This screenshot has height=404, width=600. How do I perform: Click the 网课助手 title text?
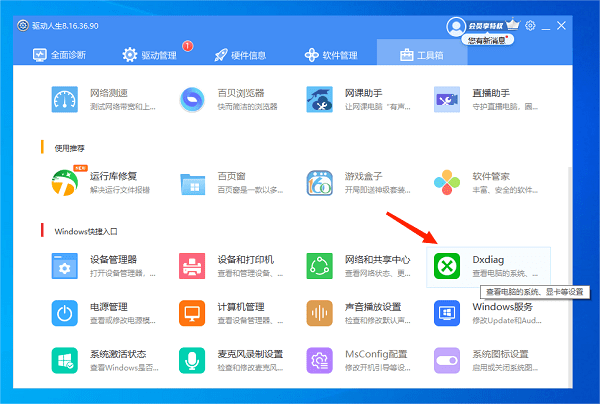pyautogui.click(x=364, y=93)
